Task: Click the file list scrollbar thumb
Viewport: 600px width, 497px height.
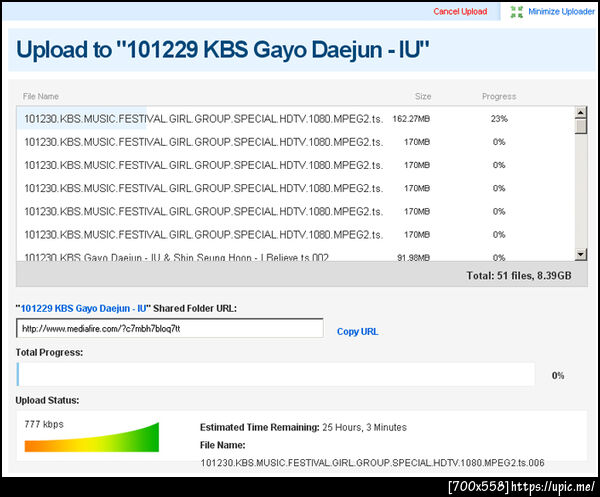Action: tap(581, 126)
